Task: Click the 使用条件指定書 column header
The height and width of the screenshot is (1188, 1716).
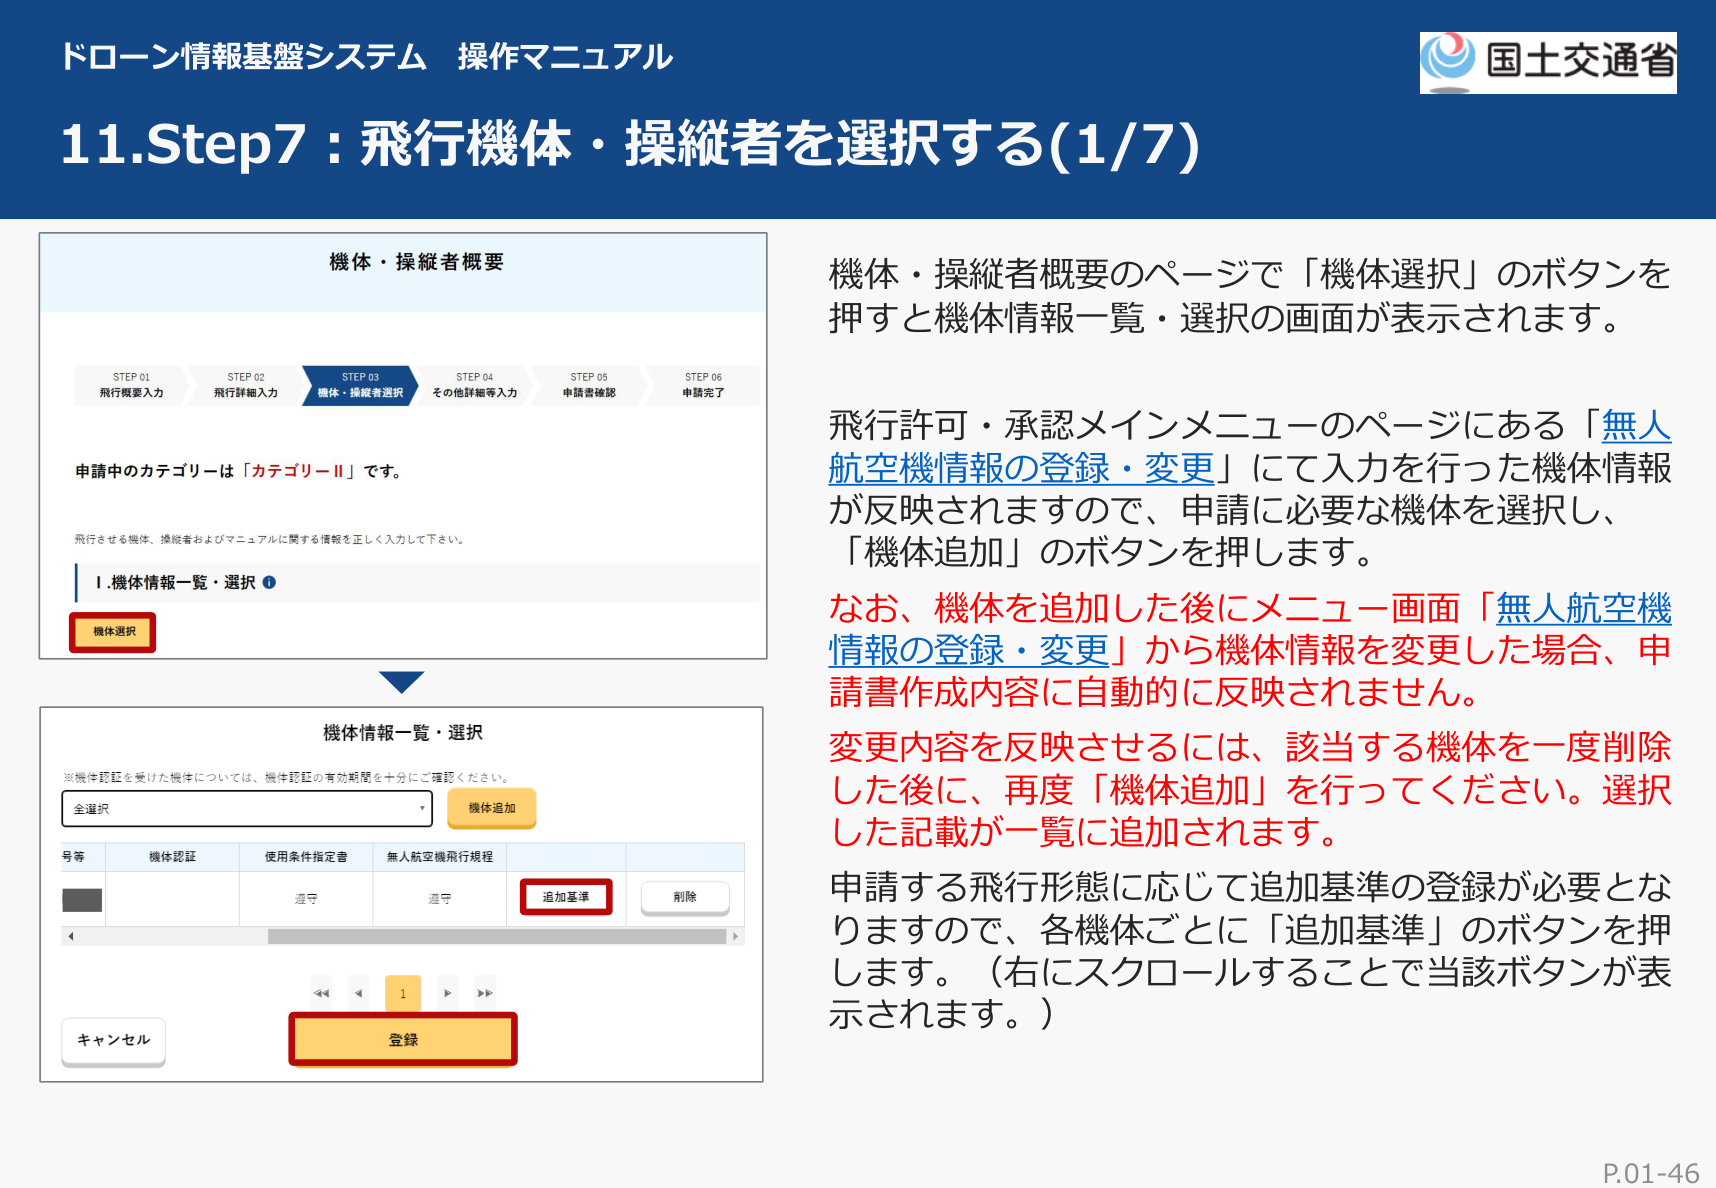Action: pyautogui.click(x=306, y=857)
